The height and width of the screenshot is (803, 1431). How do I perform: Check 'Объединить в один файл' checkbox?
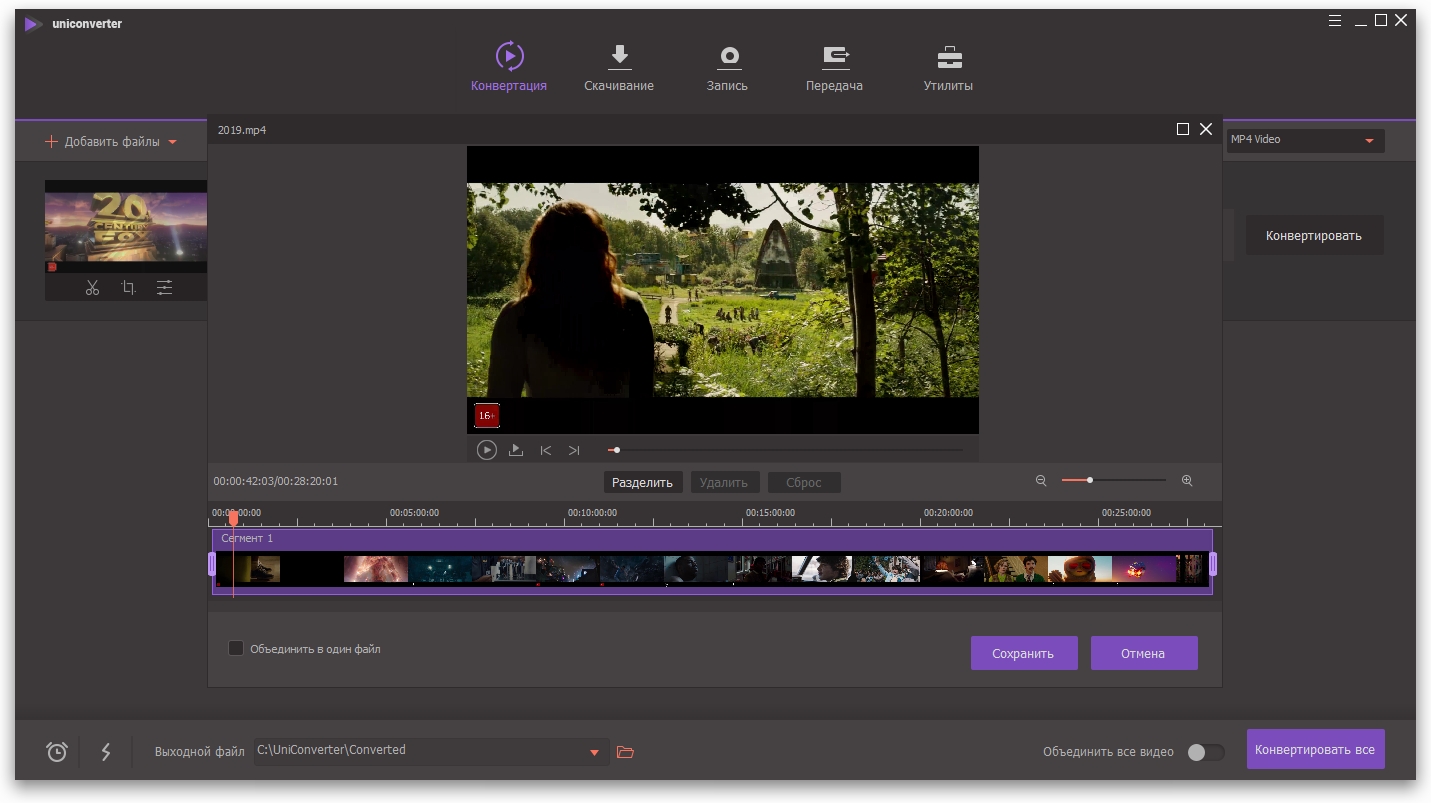pos(236,649)
